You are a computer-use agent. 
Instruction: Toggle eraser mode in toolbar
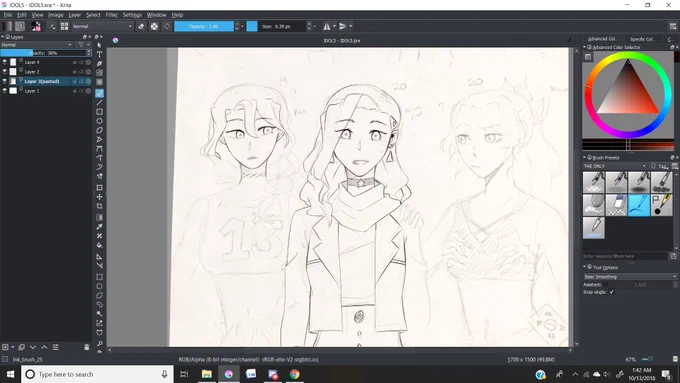141,26
